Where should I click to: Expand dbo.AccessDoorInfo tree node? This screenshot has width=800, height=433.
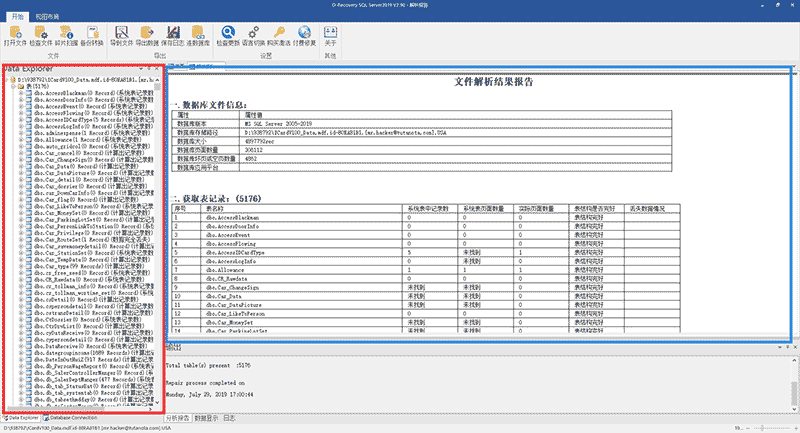click(x=21, y=100)
